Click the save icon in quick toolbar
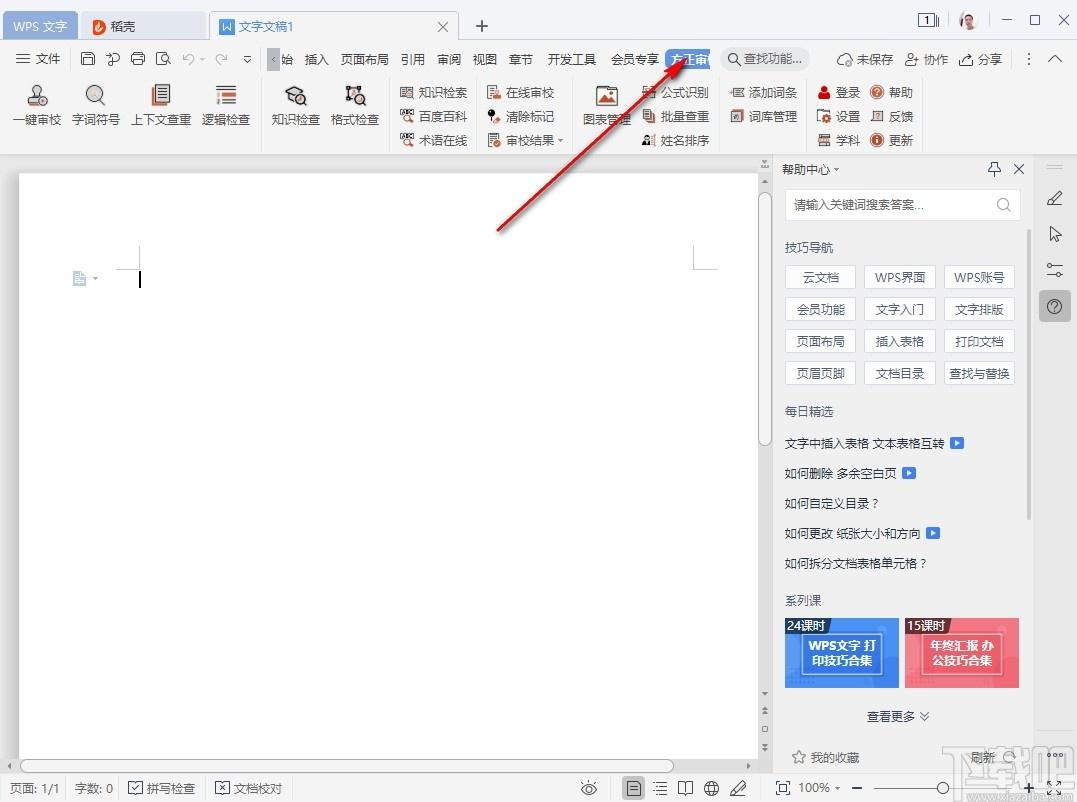This screenshot has width=1077, height=802. tap(88, 59)
